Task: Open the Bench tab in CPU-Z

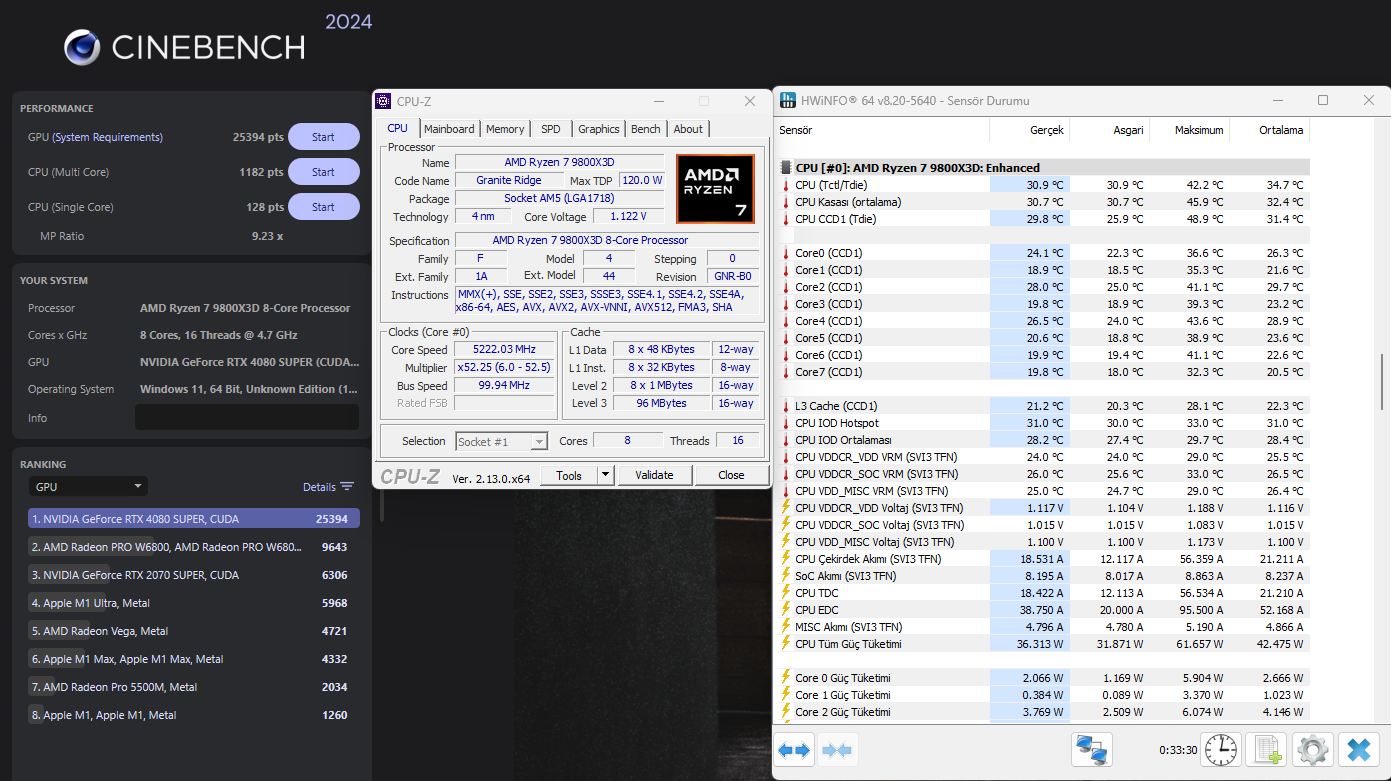Action: coord(645,129)
